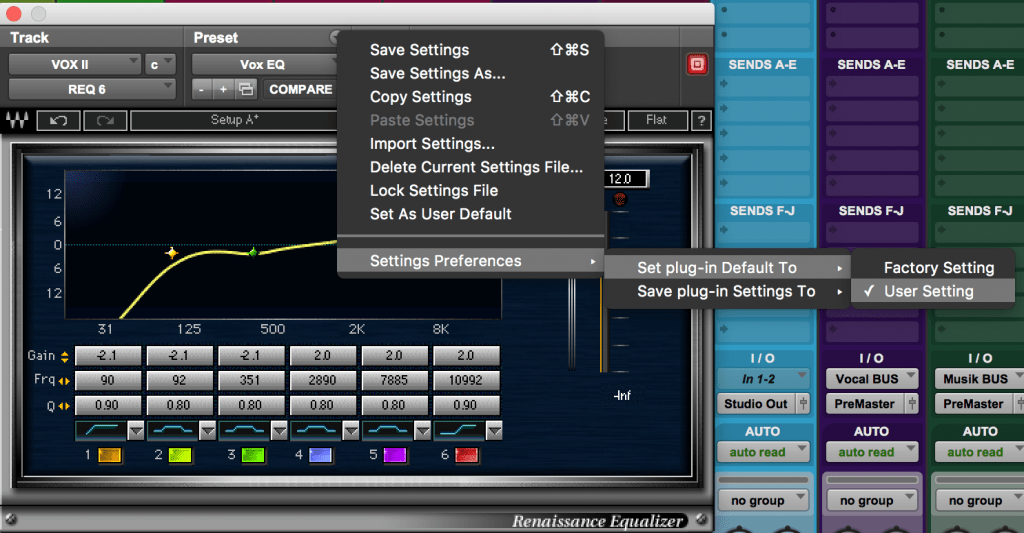Select previous preset with minus button
Viewport: 1024px width, 533px height.
click(x=202, y=89)
